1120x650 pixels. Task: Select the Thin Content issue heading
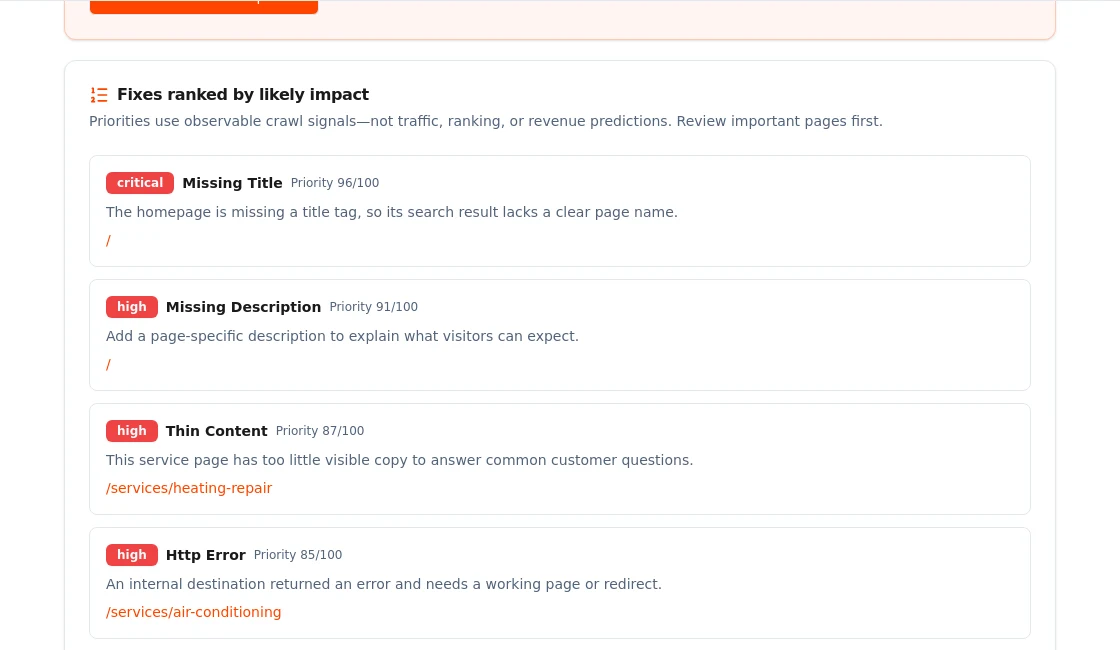pyautogui.click(x=216, y=431)
